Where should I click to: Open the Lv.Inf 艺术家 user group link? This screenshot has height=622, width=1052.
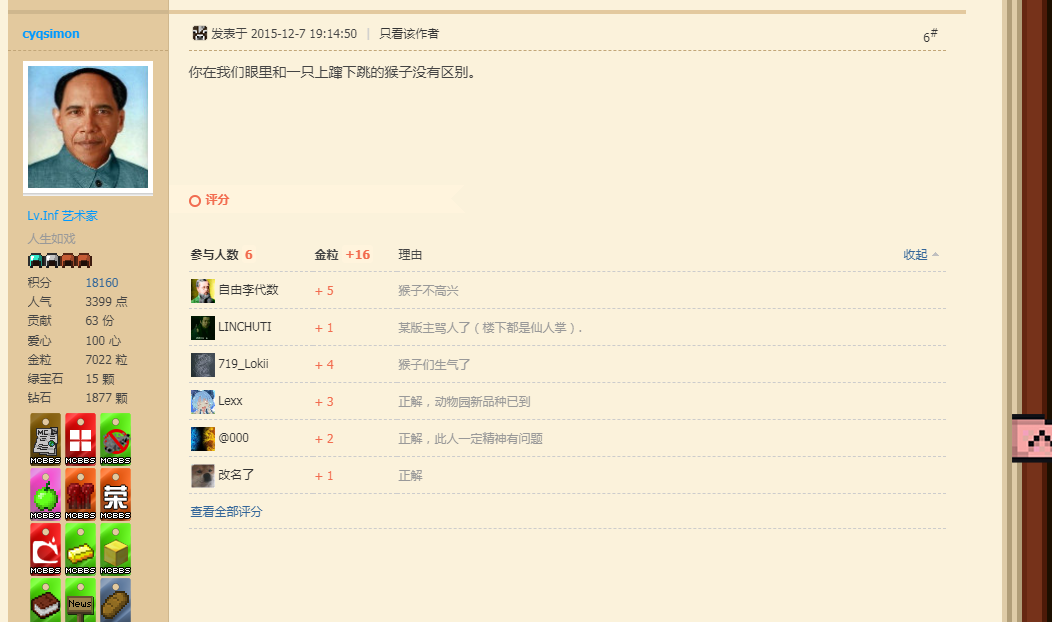pyautogui.click(x=62, y=215)
